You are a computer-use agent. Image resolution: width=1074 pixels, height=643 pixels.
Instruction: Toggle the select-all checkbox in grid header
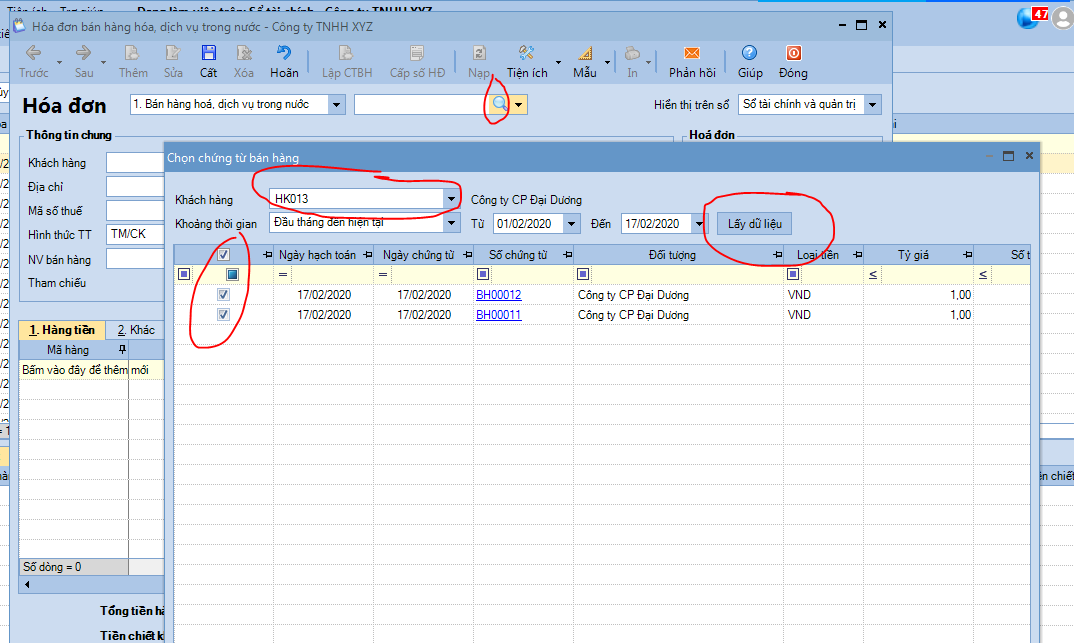(224, 255)
